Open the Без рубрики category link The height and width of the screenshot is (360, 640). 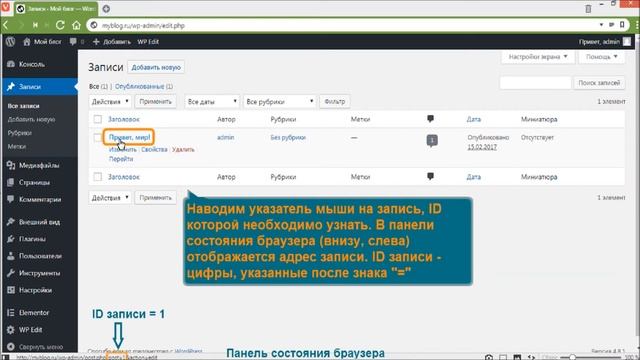coord(288,138)
